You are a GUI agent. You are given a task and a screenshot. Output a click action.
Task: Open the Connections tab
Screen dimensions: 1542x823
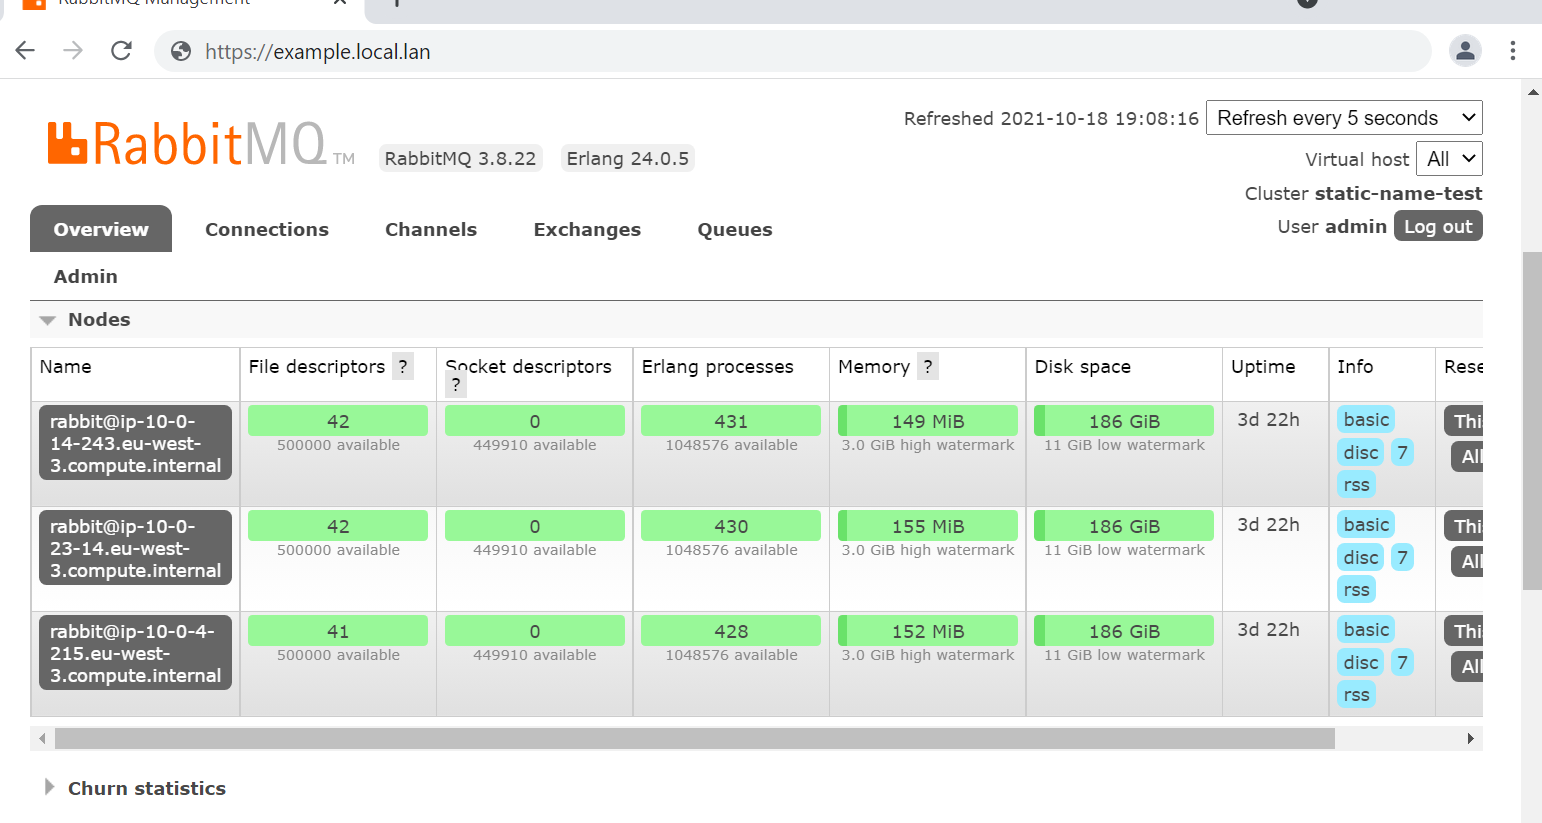coord(267,229)
